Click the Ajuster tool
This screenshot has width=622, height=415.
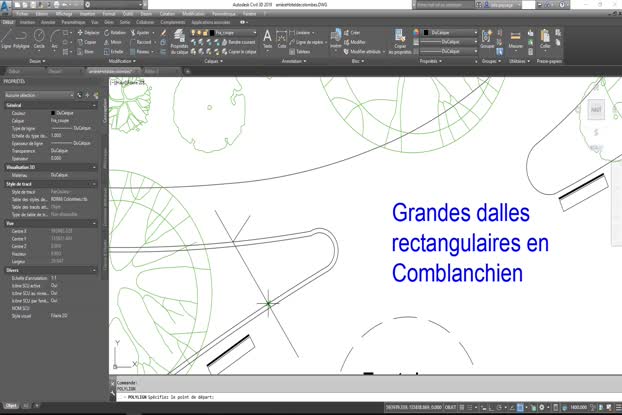140,33
